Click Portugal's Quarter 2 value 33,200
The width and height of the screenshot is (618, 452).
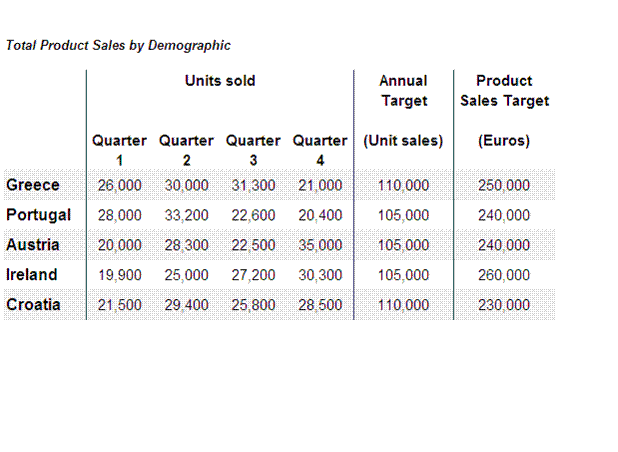point(186,215)
